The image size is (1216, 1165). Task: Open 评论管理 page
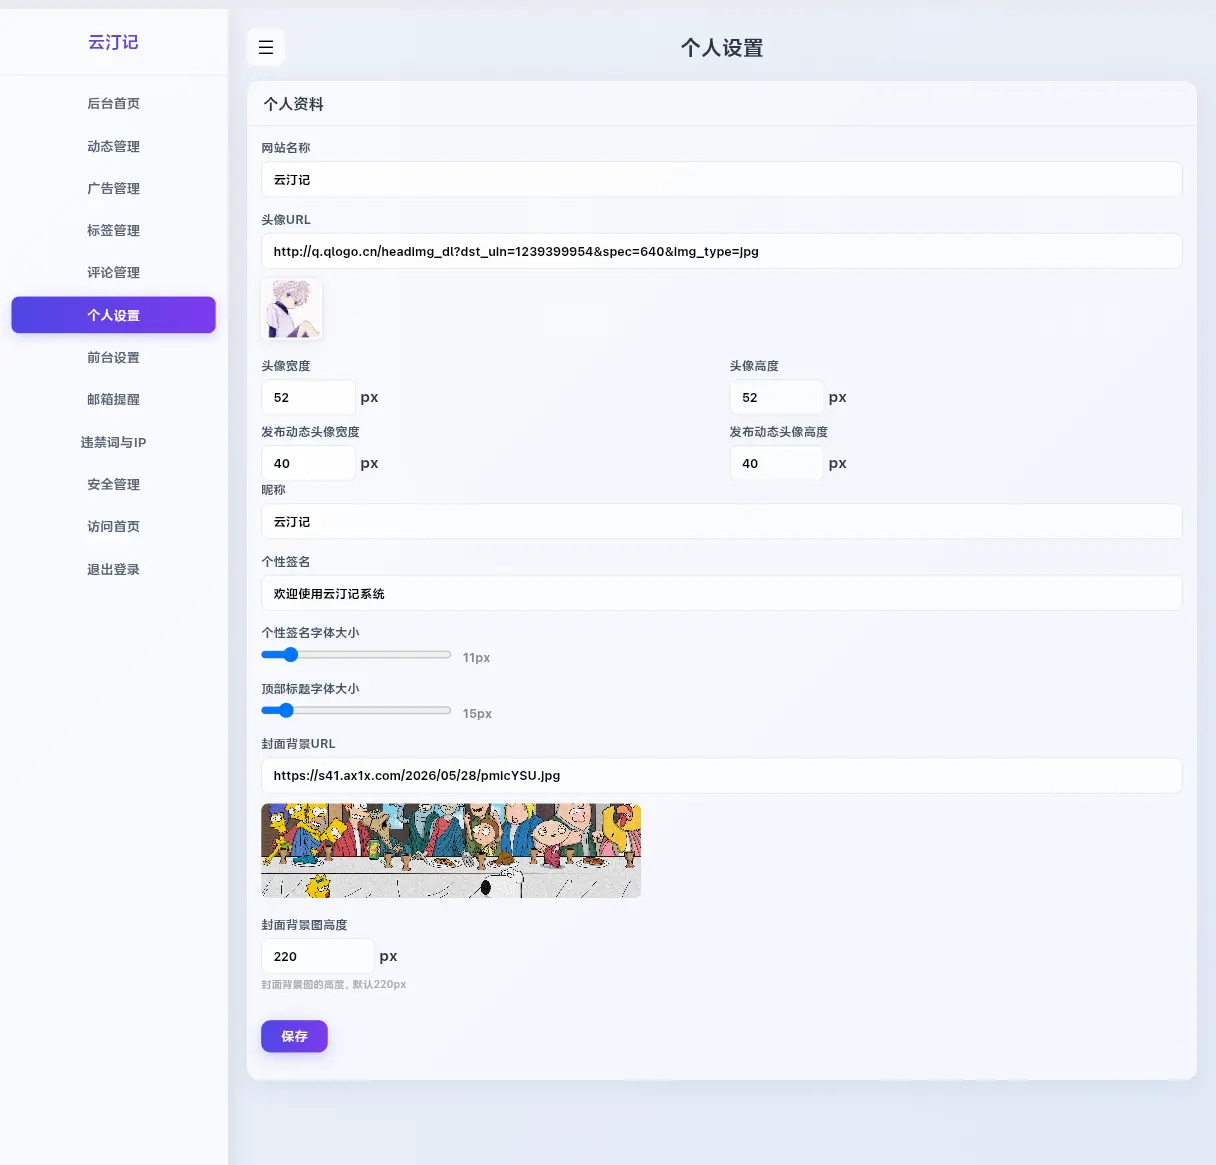(113, 272)
